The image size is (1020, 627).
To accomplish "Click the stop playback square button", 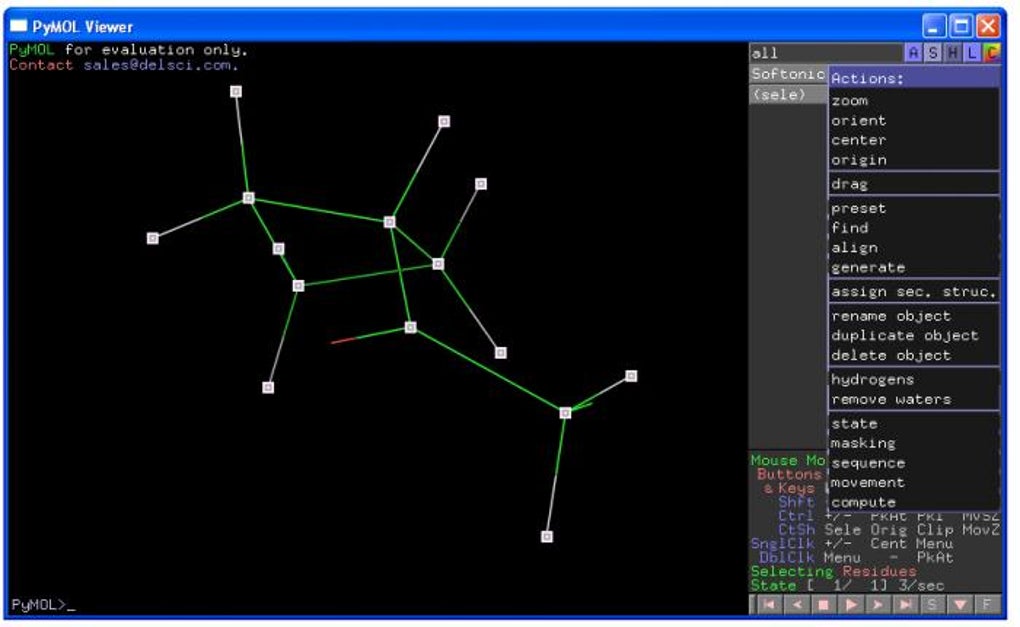I will (824, 605).
